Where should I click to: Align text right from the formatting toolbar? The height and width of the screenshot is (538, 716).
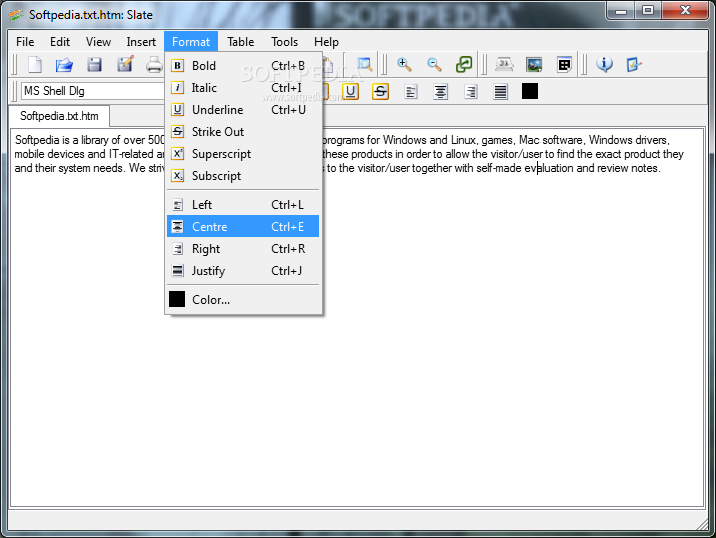coord(470,92)
